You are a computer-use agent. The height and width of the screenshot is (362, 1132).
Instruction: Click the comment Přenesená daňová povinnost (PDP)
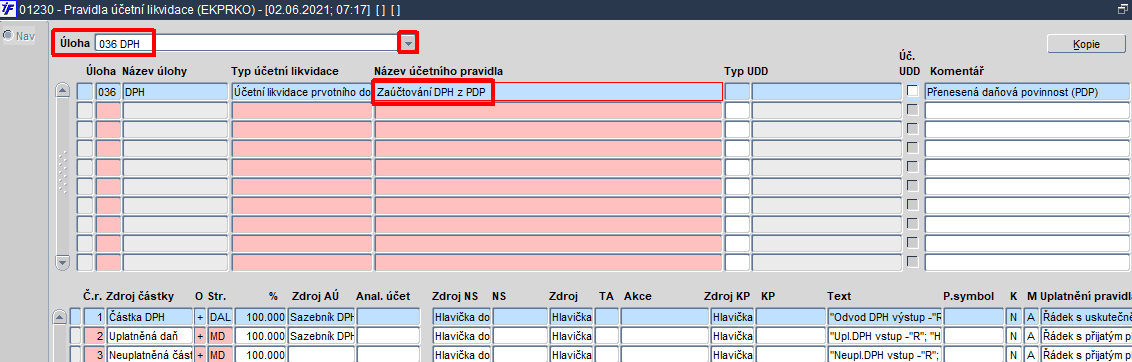click(x=1027, y=92)
